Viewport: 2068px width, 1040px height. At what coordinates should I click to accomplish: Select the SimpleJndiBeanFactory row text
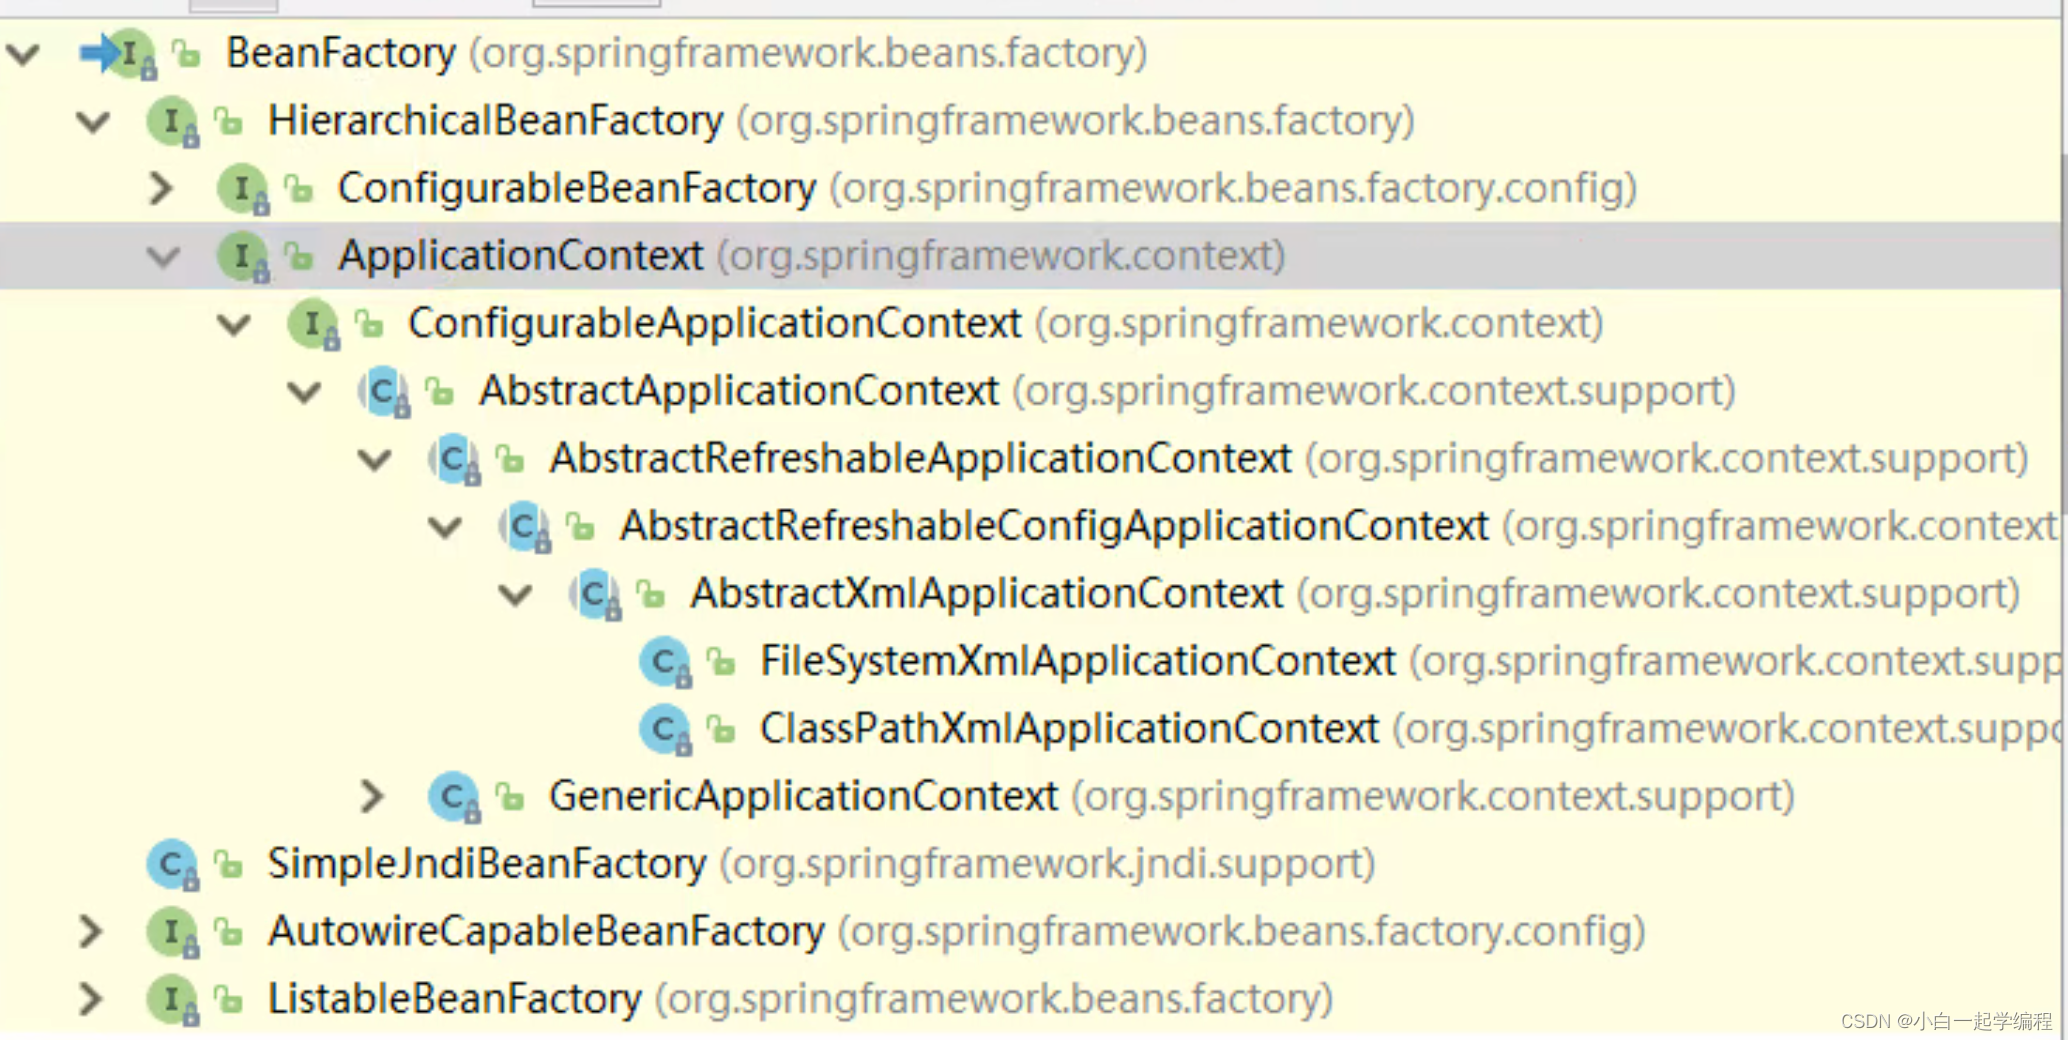pyautogui.click(x=822, y=864)
